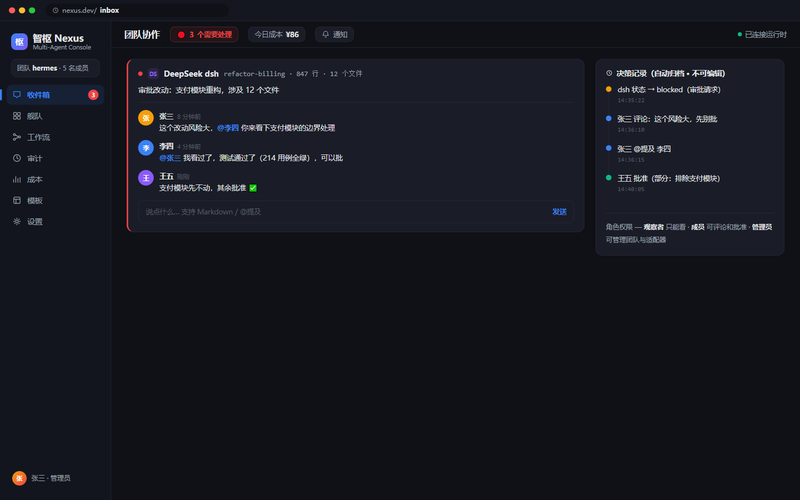Image resolution: width=800 pixels, height=500 pixels.
Task: Open the 今日成本 ¥86 chip
Action: pos(277,34)
